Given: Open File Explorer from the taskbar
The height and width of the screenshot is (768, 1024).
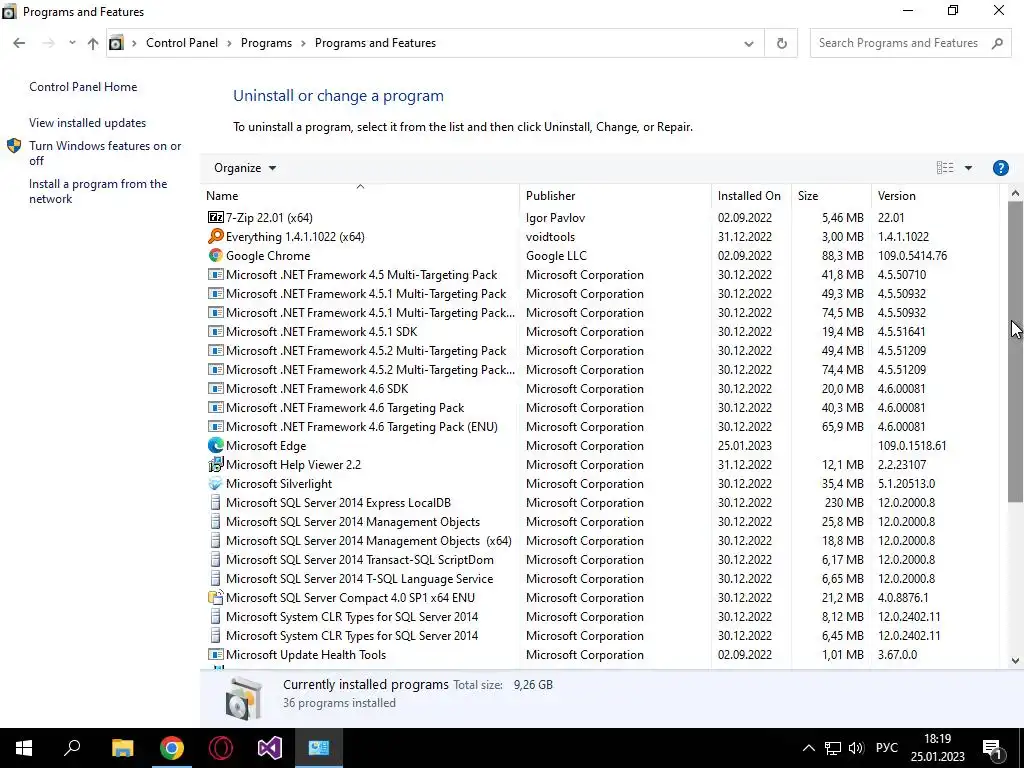Looking at the screenshot, I should pyautogui.click(x=122, y=748).
